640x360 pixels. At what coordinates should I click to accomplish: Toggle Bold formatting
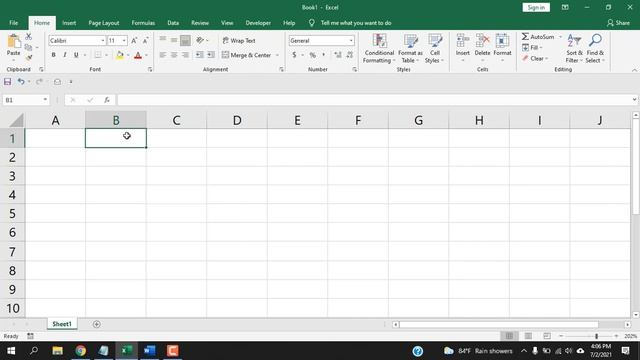click(x=53, y=55)
